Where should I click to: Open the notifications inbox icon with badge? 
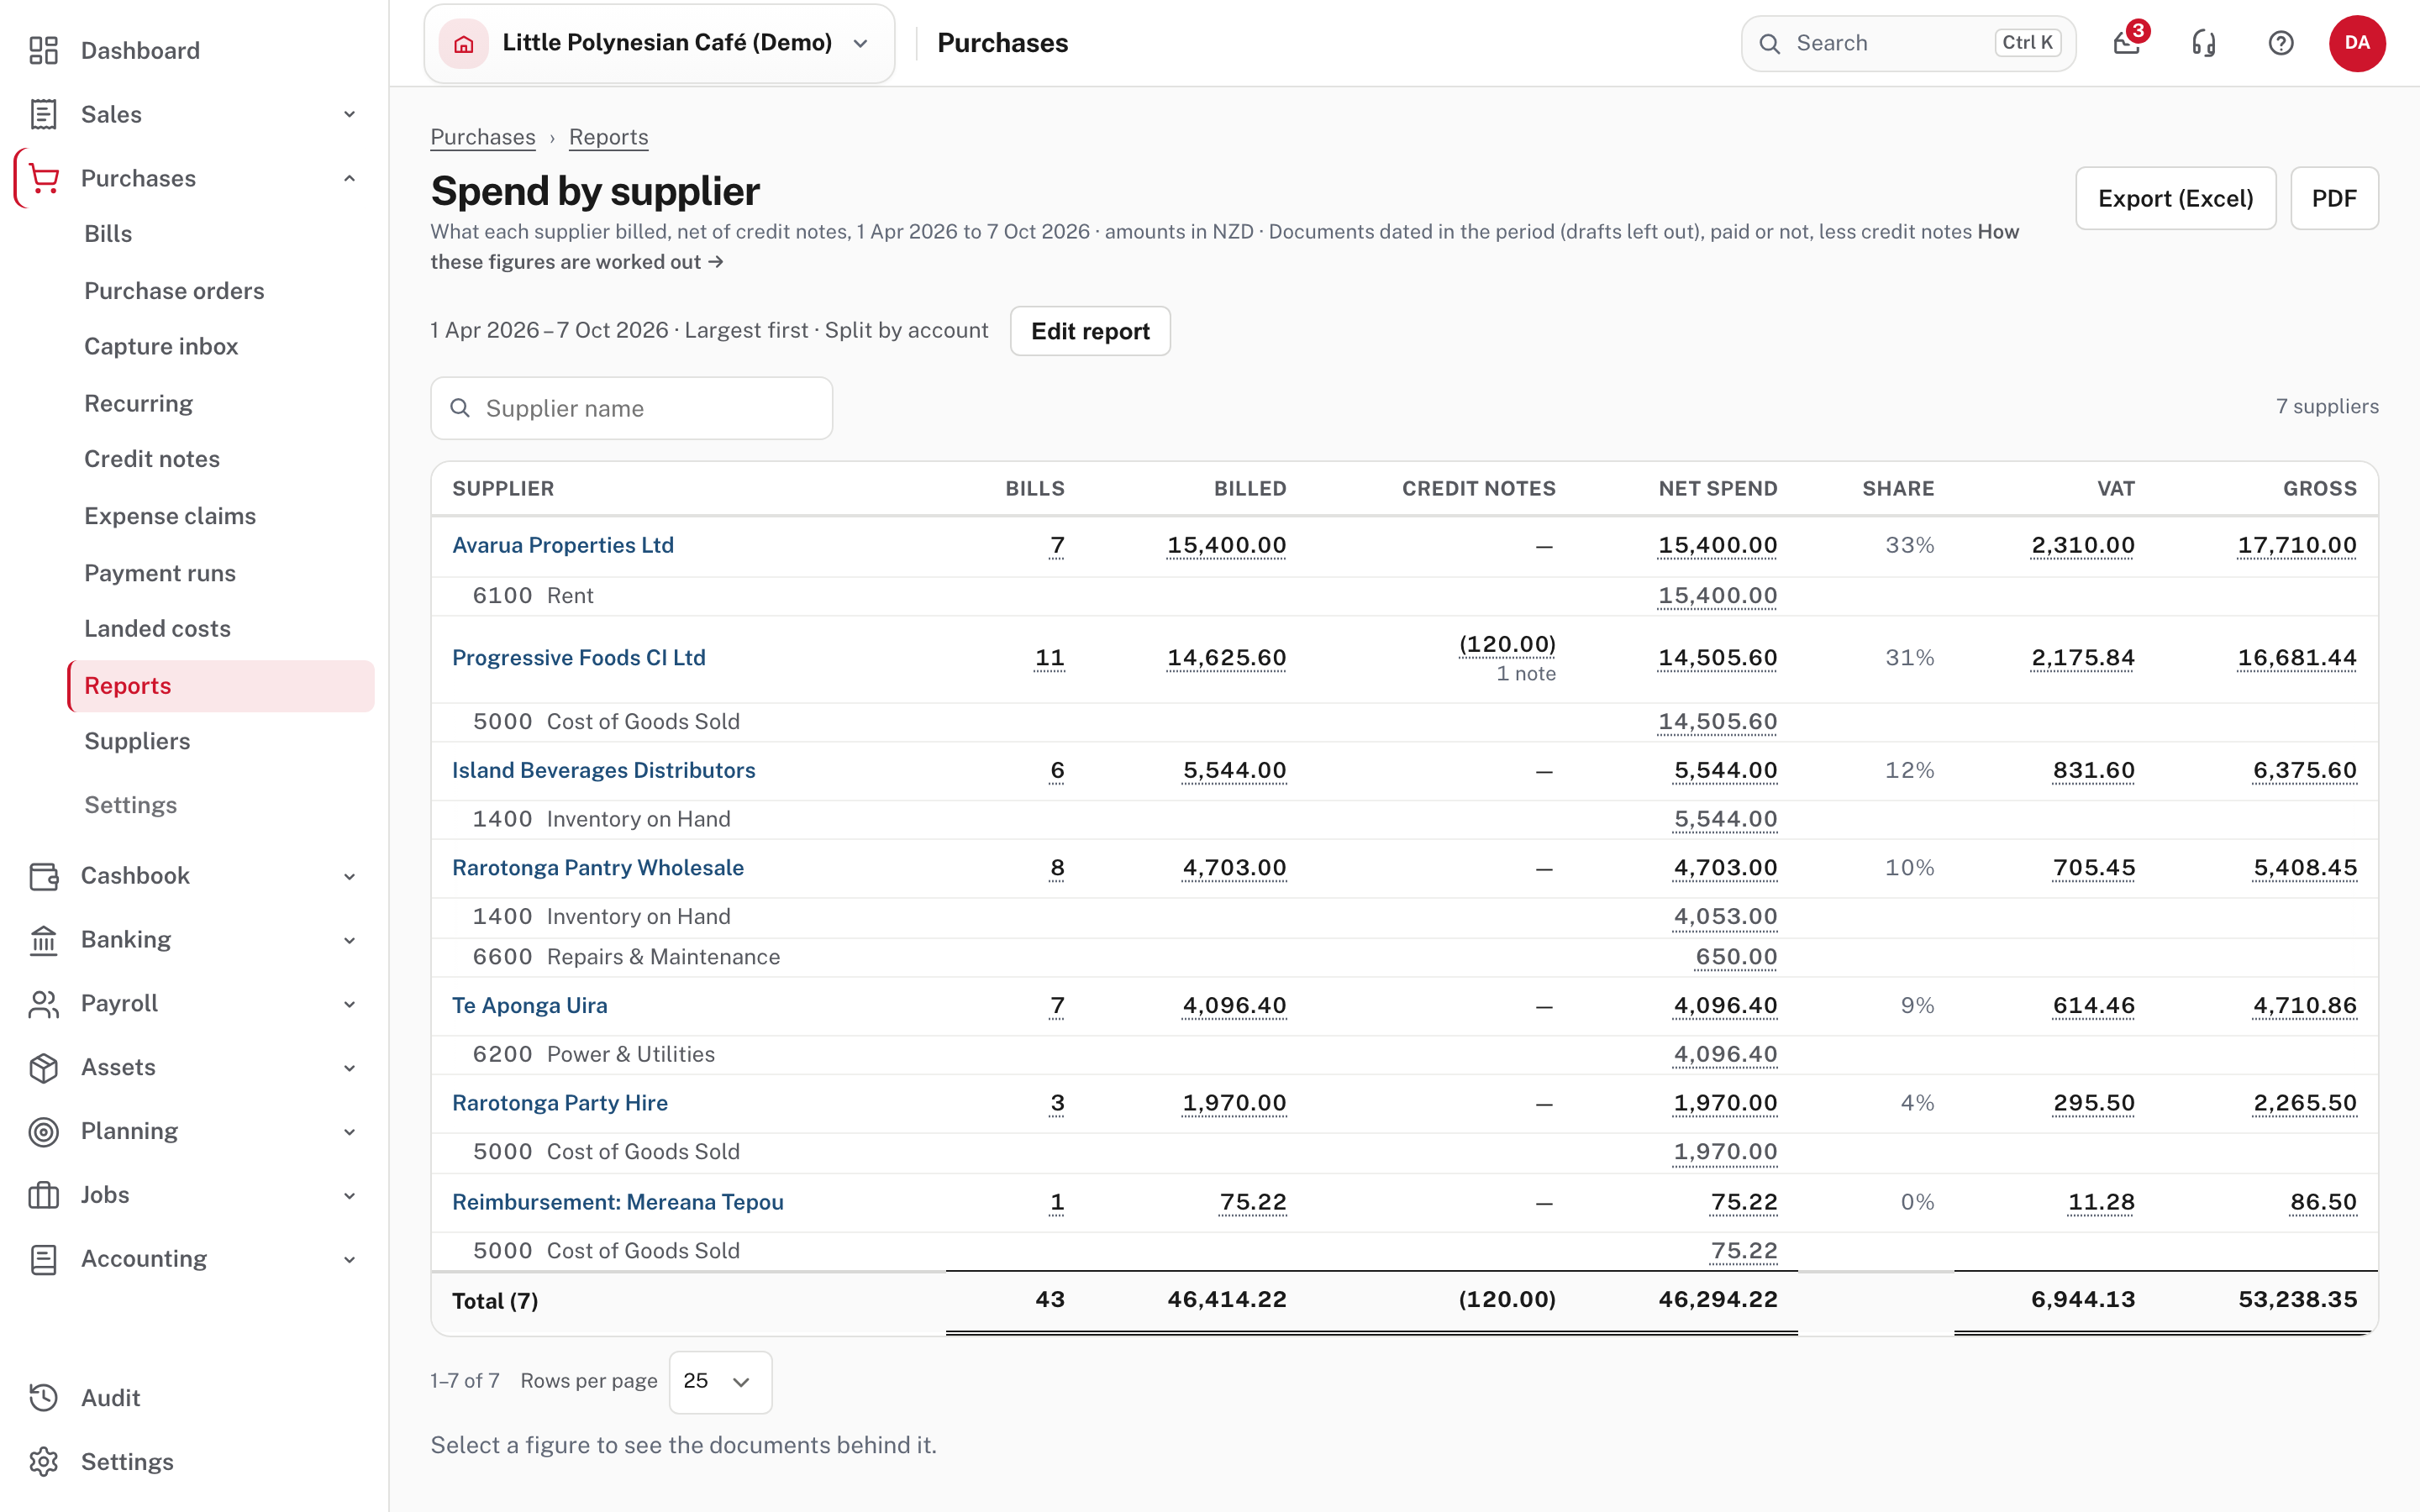[x=2127, y=43]
